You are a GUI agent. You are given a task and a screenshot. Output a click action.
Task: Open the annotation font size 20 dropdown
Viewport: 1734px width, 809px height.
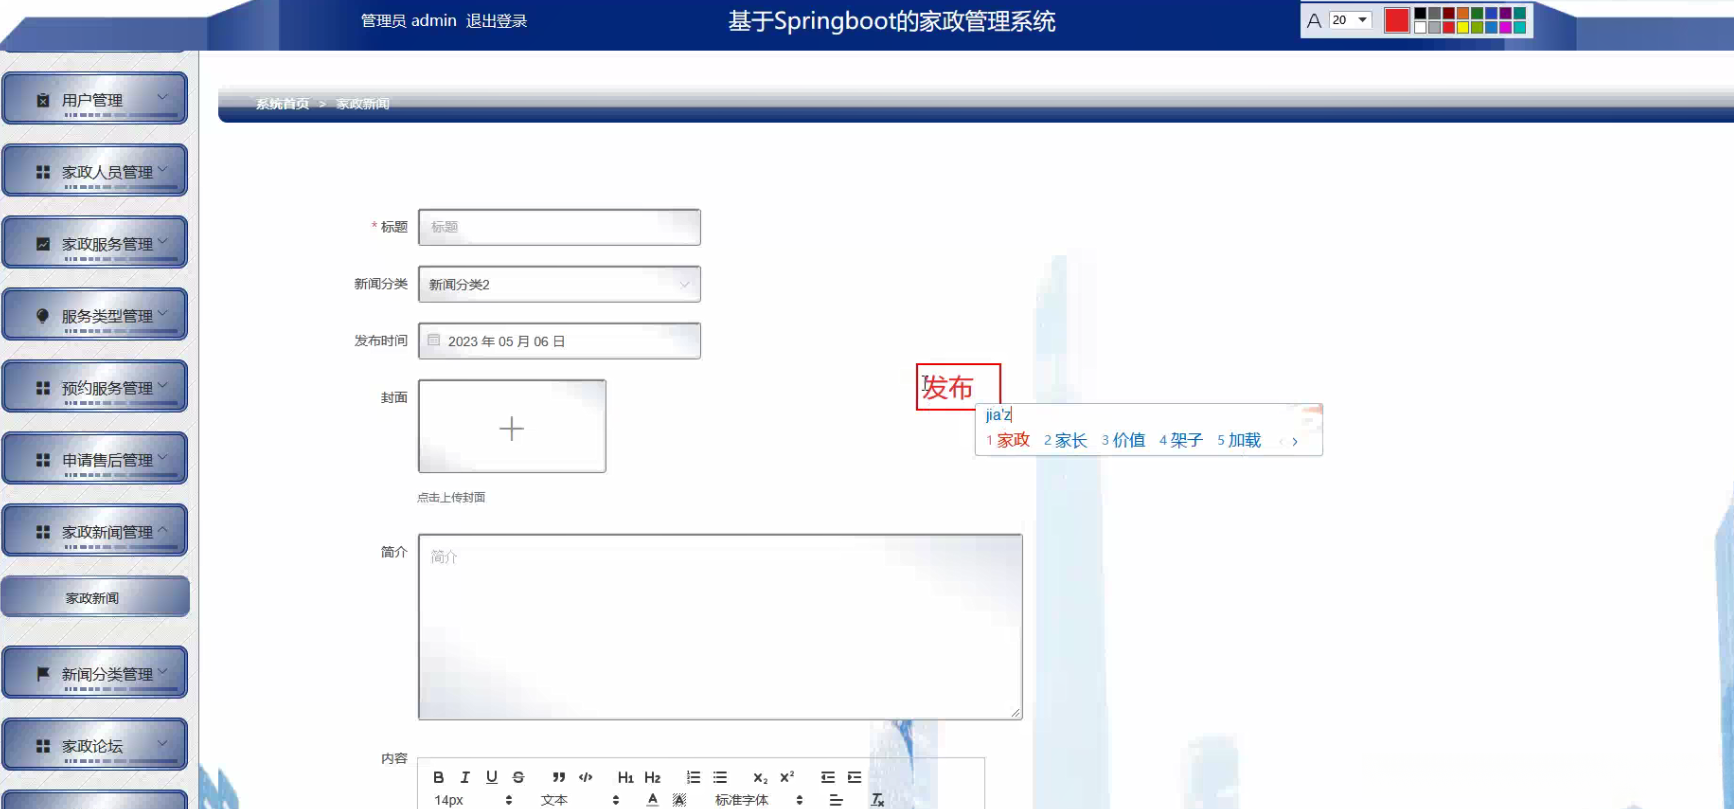[x=1350, y=20]
